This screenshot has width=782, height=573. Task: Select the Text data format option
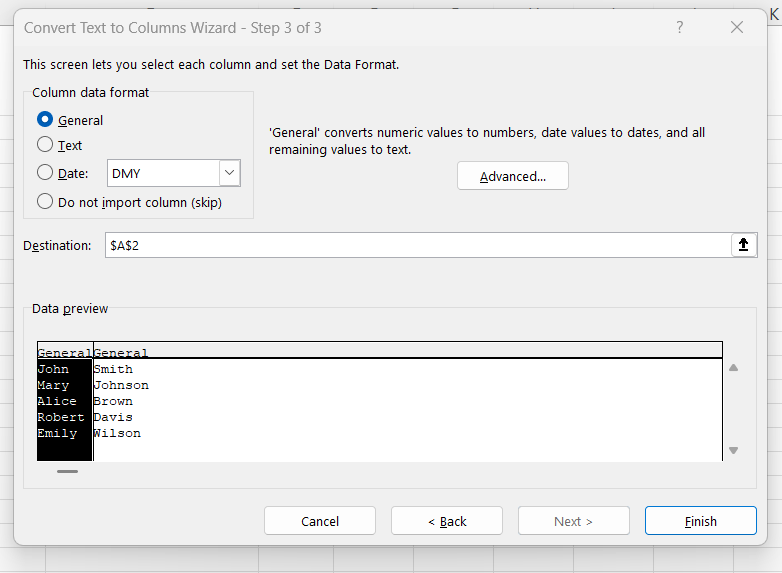coord(45,145)
